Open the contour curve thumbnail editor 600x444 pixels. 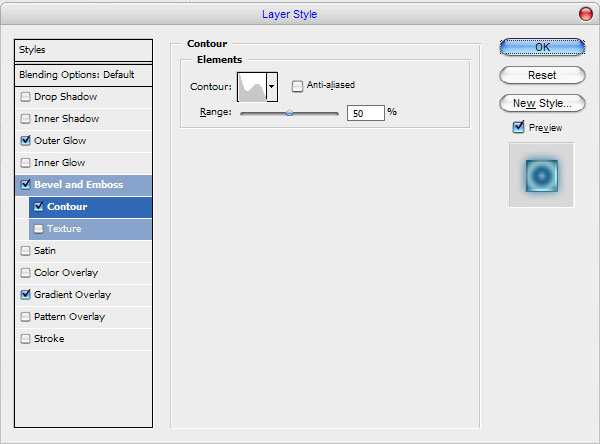click(252, 87)
